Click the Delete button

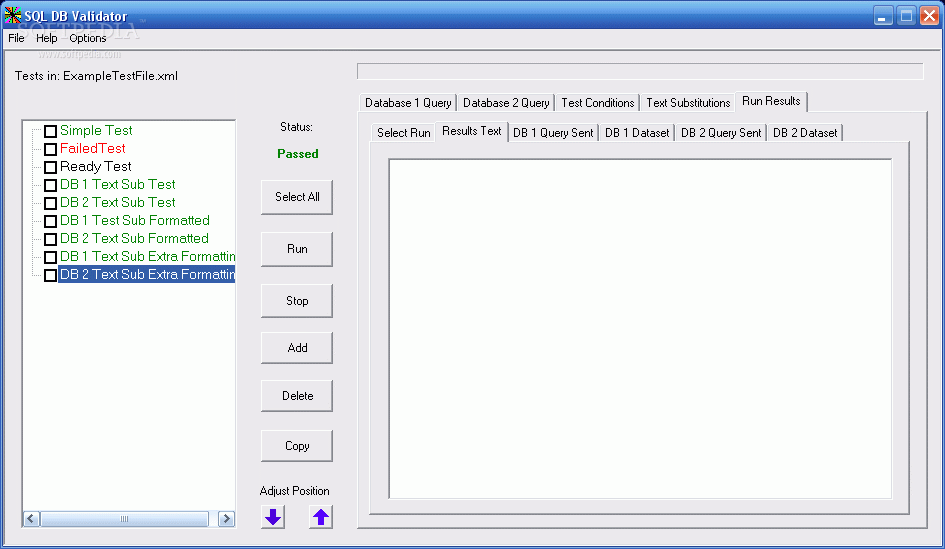297,396
